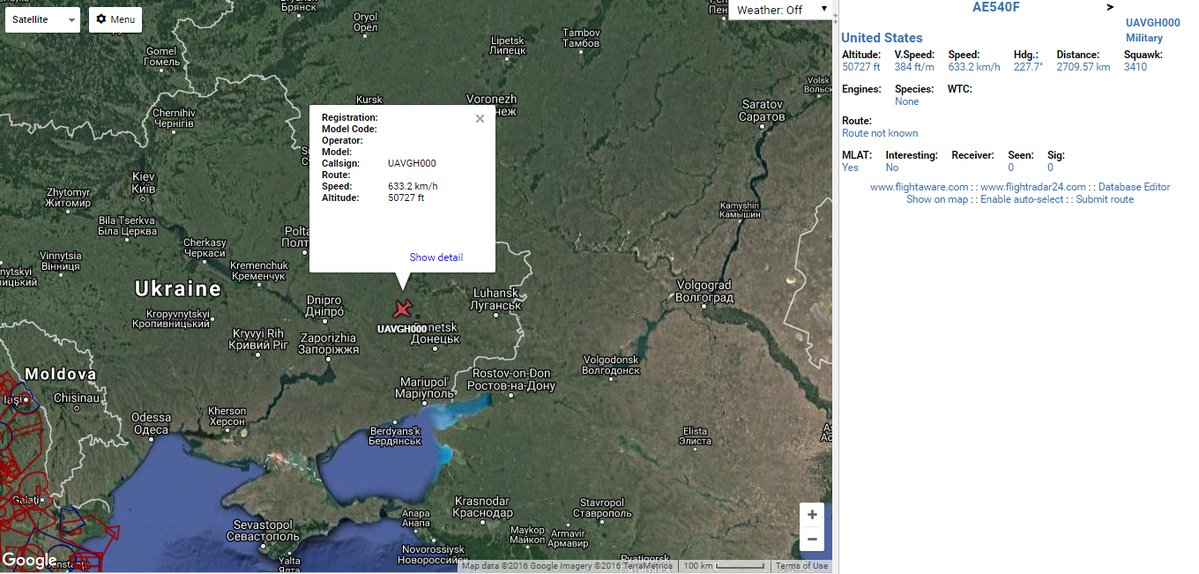Click distance value 2709.57 km
This screenshot has width=1199, height=574.
pyautogui.click(x=1084, y=67)
